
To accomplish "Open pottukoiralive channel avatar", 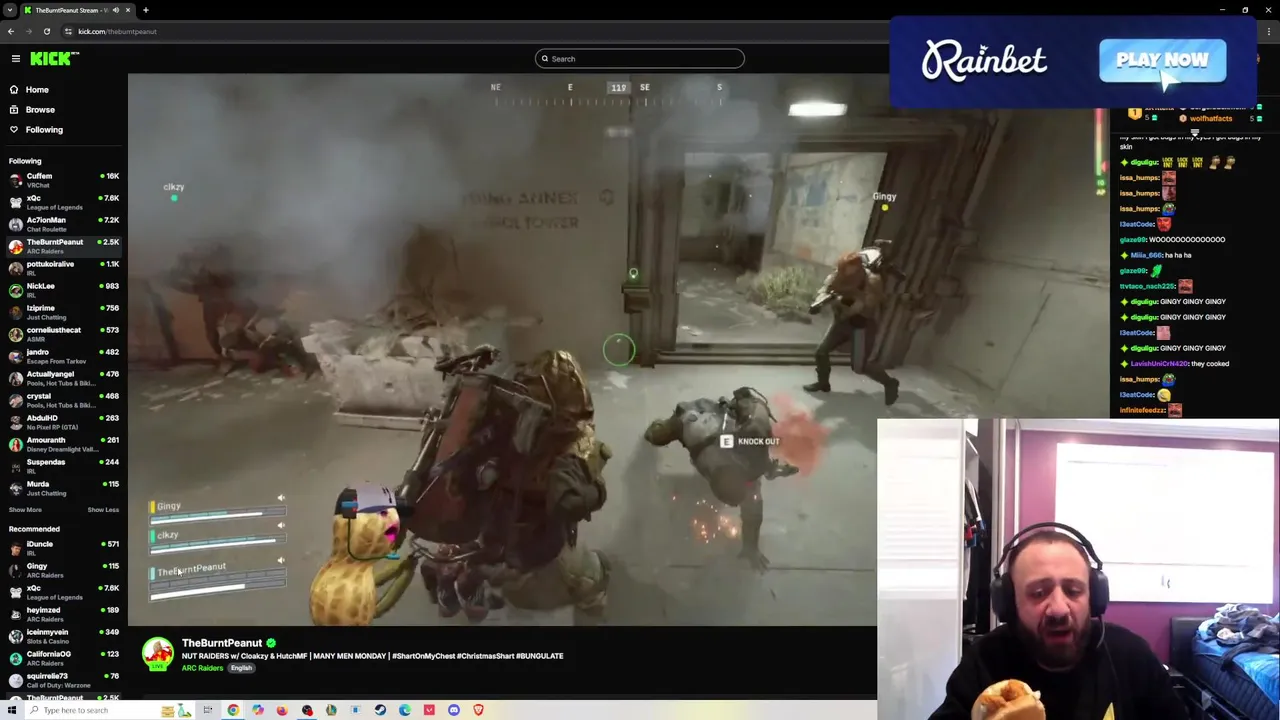I will pos(15,268).
